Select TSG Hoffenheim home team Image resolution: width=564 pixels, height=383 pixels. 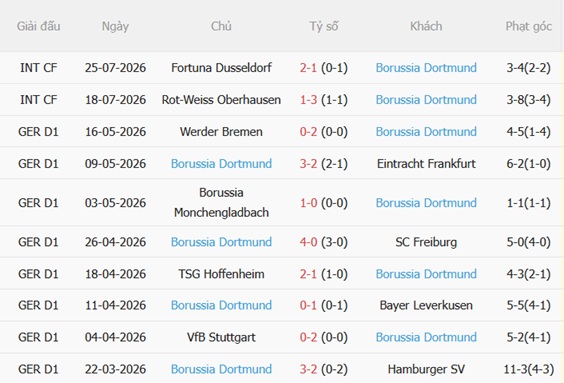click(221, 274)
